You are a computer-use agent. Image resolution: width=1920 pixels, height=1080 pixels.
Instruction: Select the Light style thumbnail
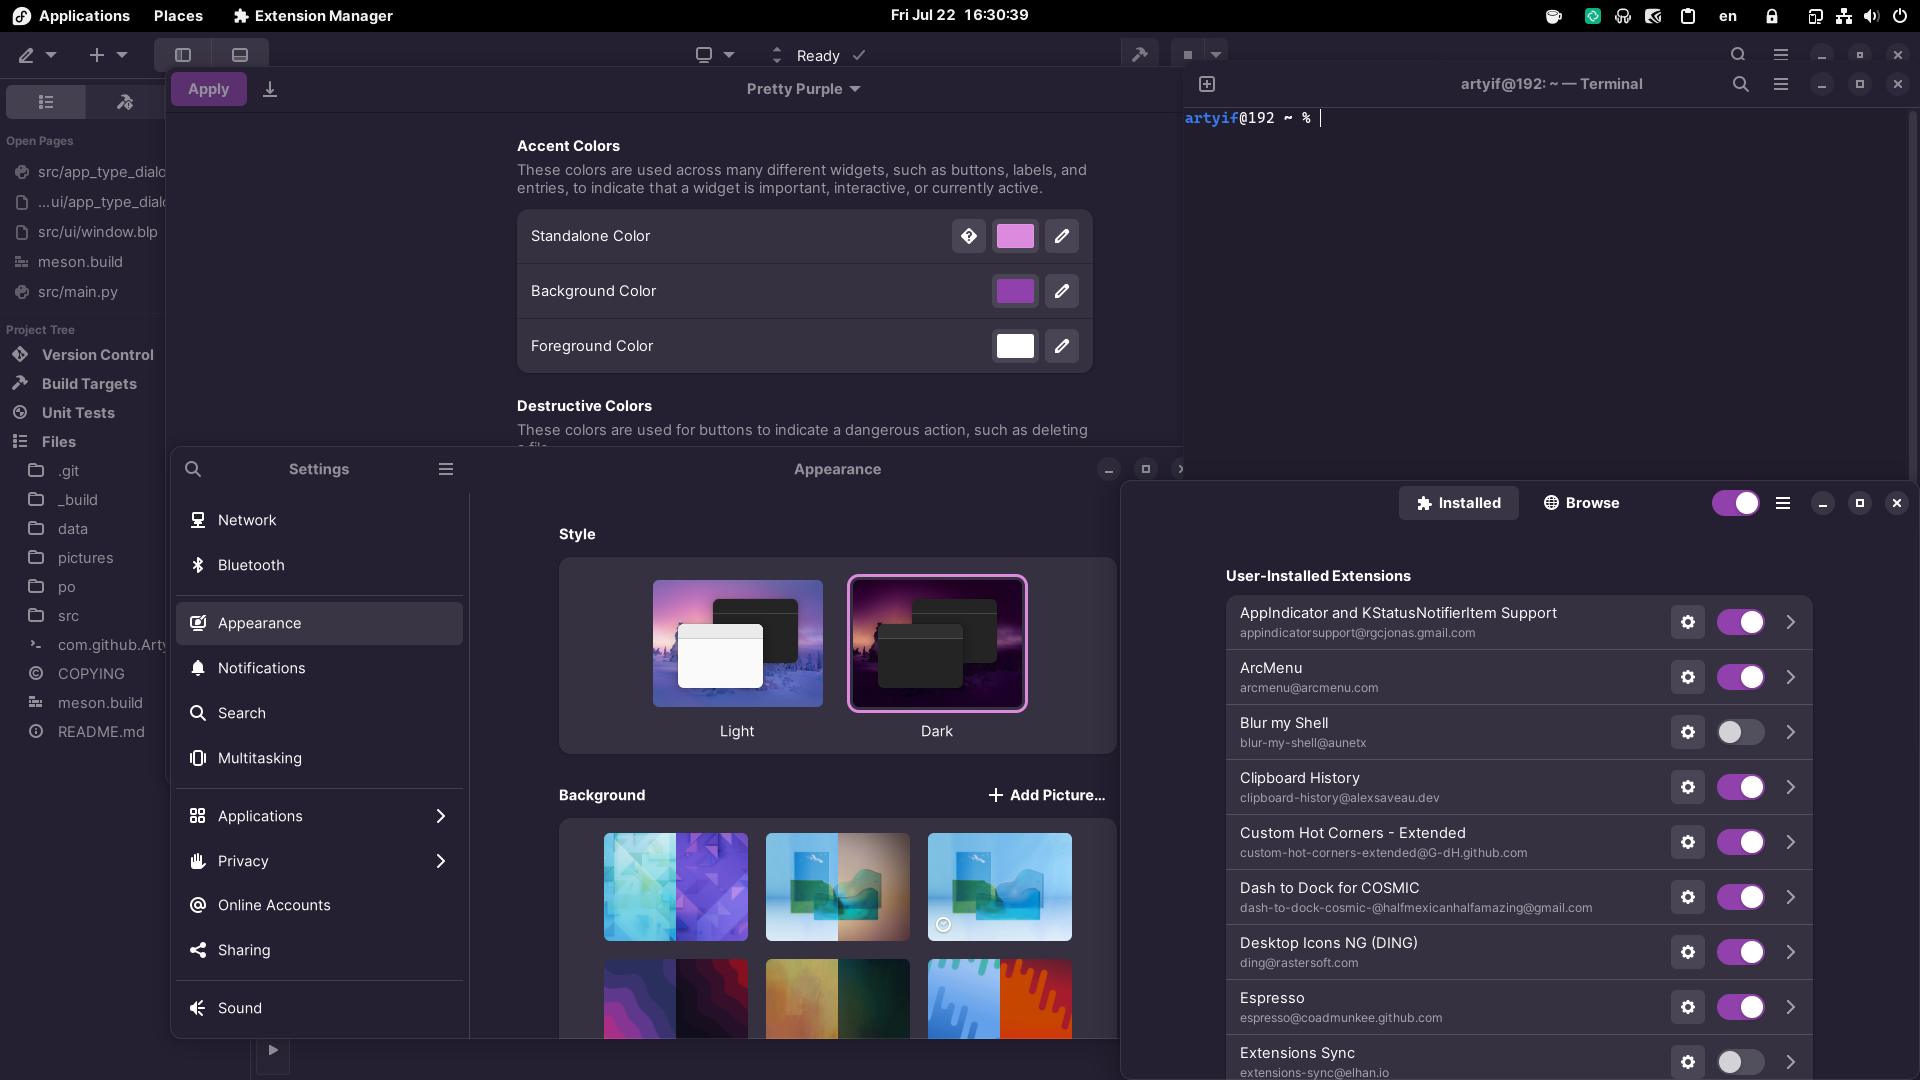pos(738,643)
